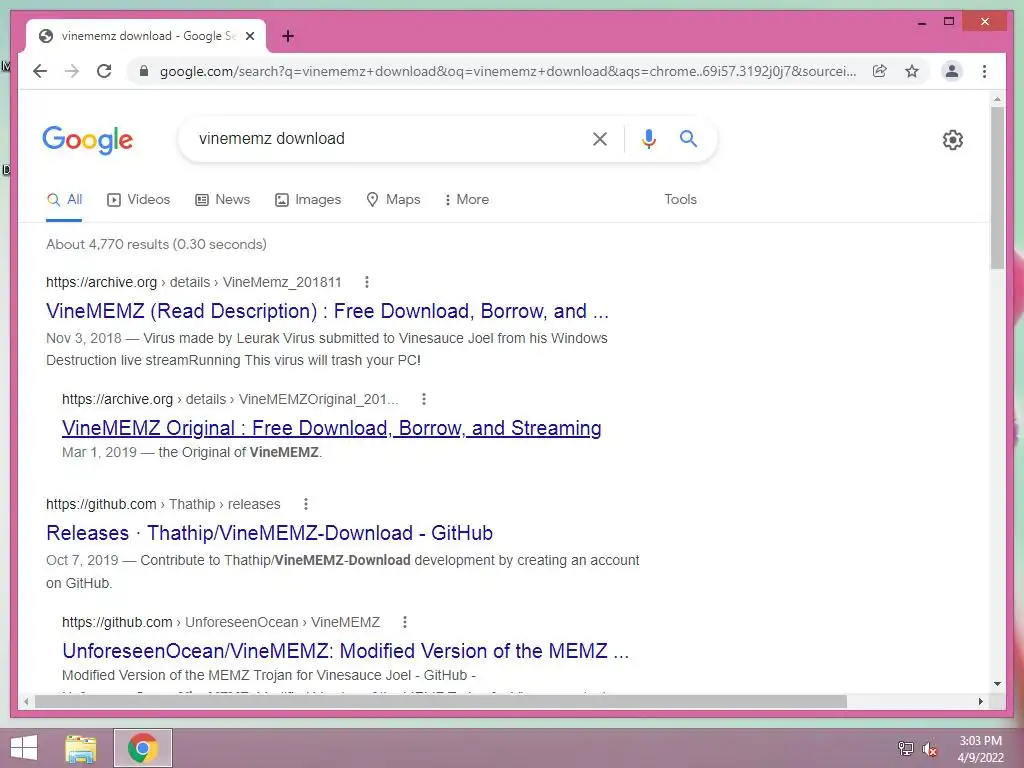Click github.com UnforeseenOcean VineMEMZ breadcrumb
The image size is (1024, 768).
click(221, 622)
